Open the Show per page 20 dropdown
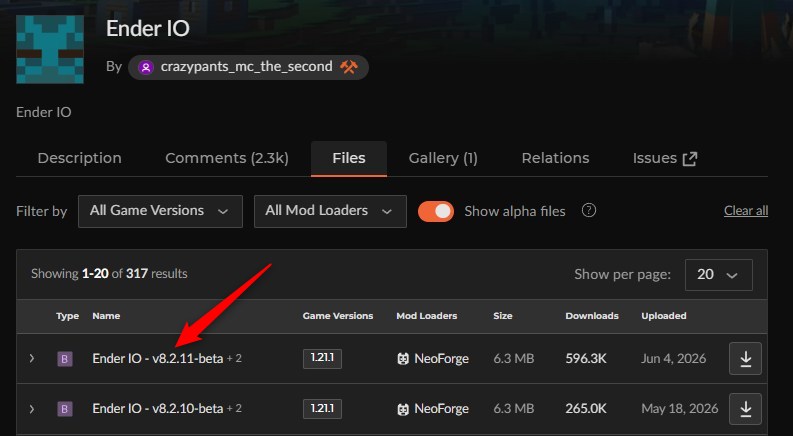 pyautogui.click(x=719, y=275)
